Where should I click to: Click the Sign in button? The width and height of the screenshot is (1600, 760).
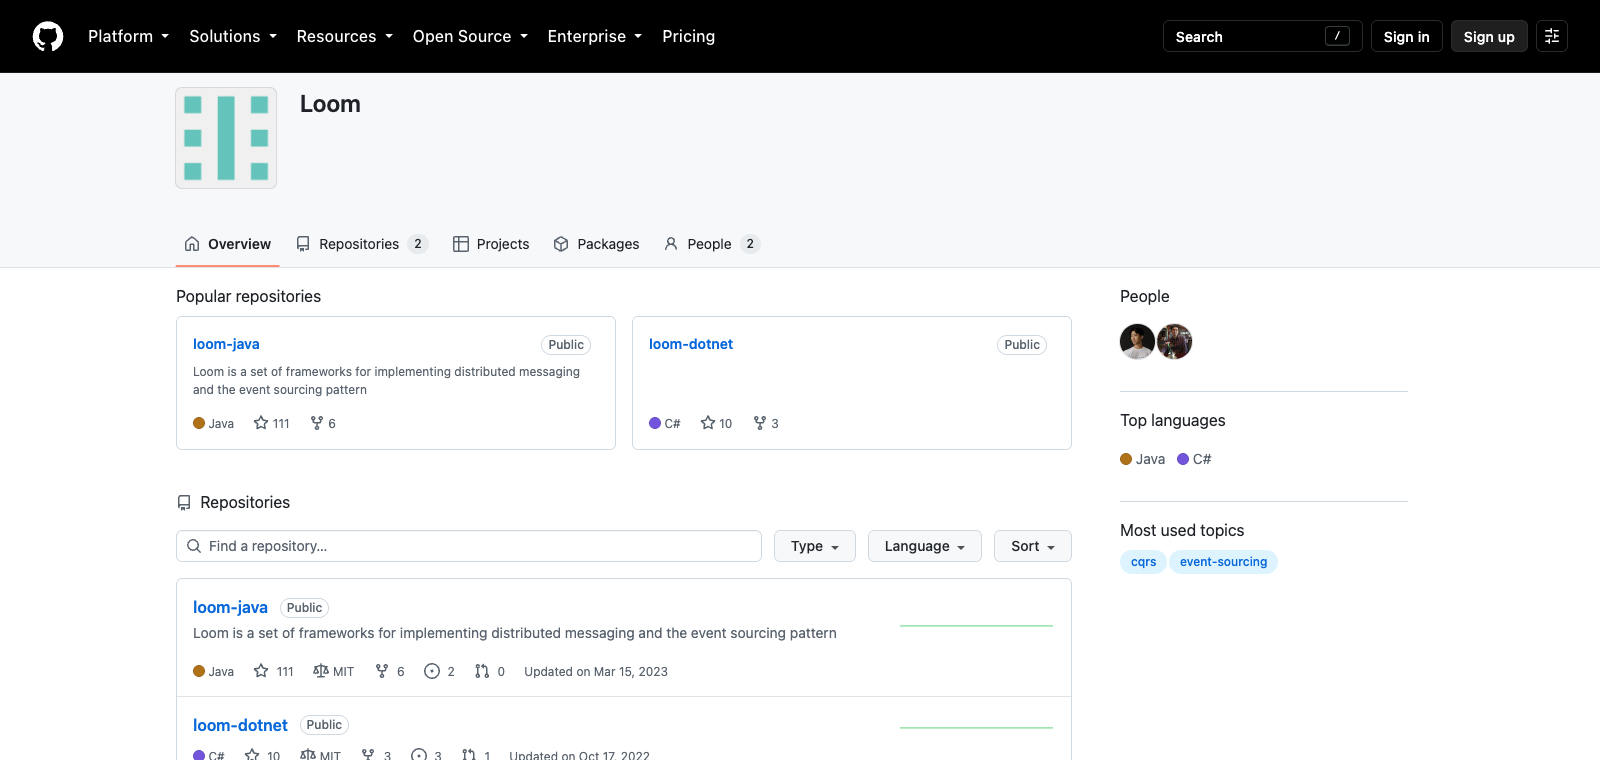coord(1406,36)
